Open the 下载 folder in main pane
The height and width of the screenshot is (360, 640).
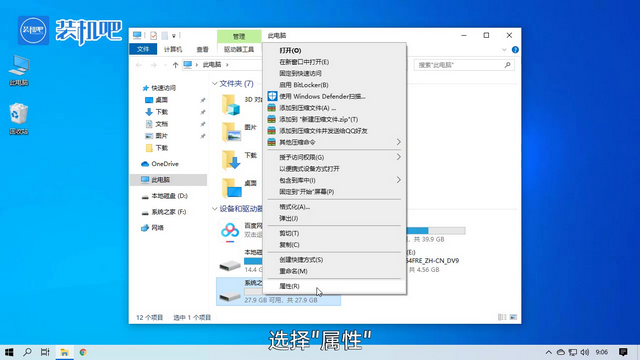coord(231,160)
